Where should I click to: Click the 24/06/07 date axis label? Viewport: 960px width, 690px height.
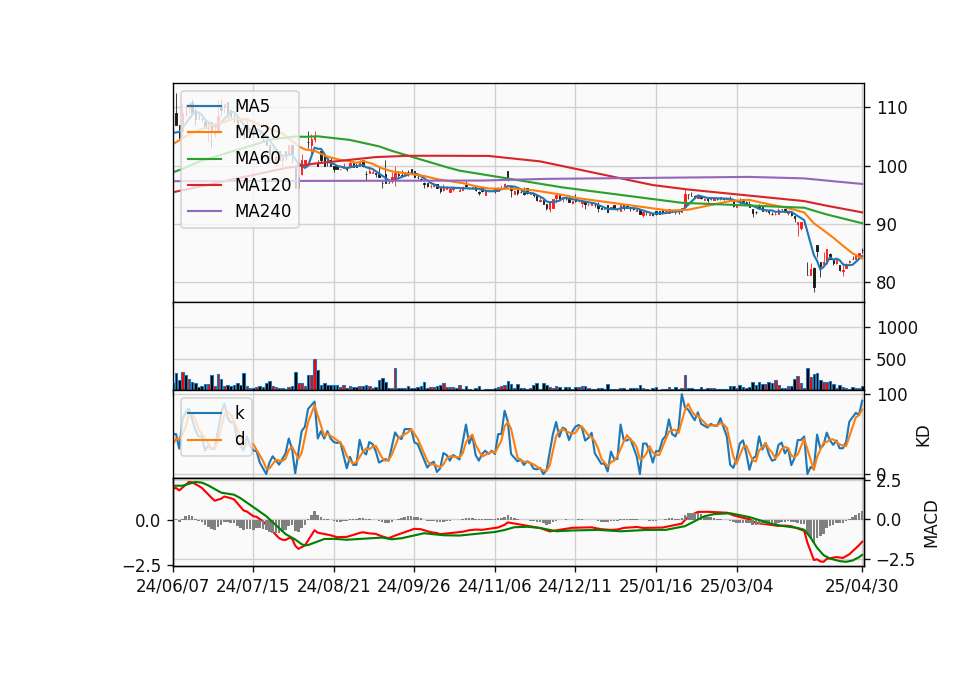173,586
